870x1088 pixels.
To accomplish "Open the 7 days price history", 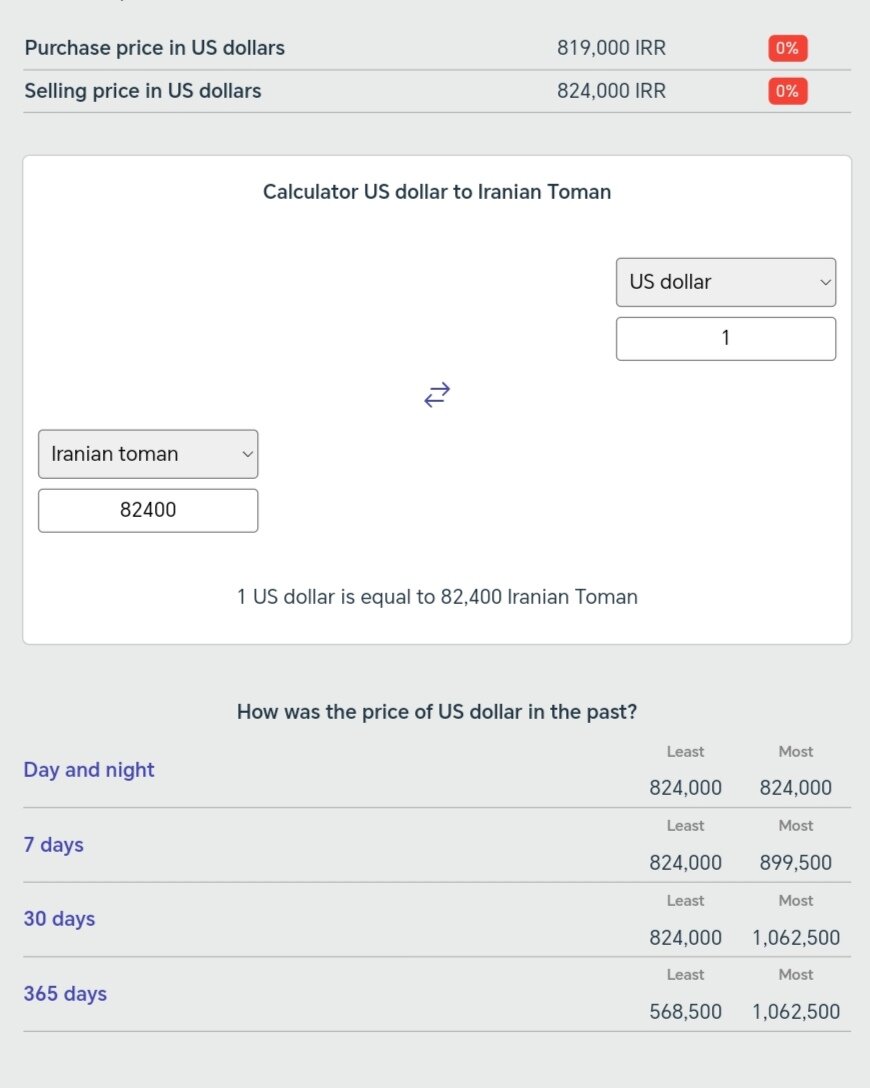I will pyautogui.click(x=54, y=845).
